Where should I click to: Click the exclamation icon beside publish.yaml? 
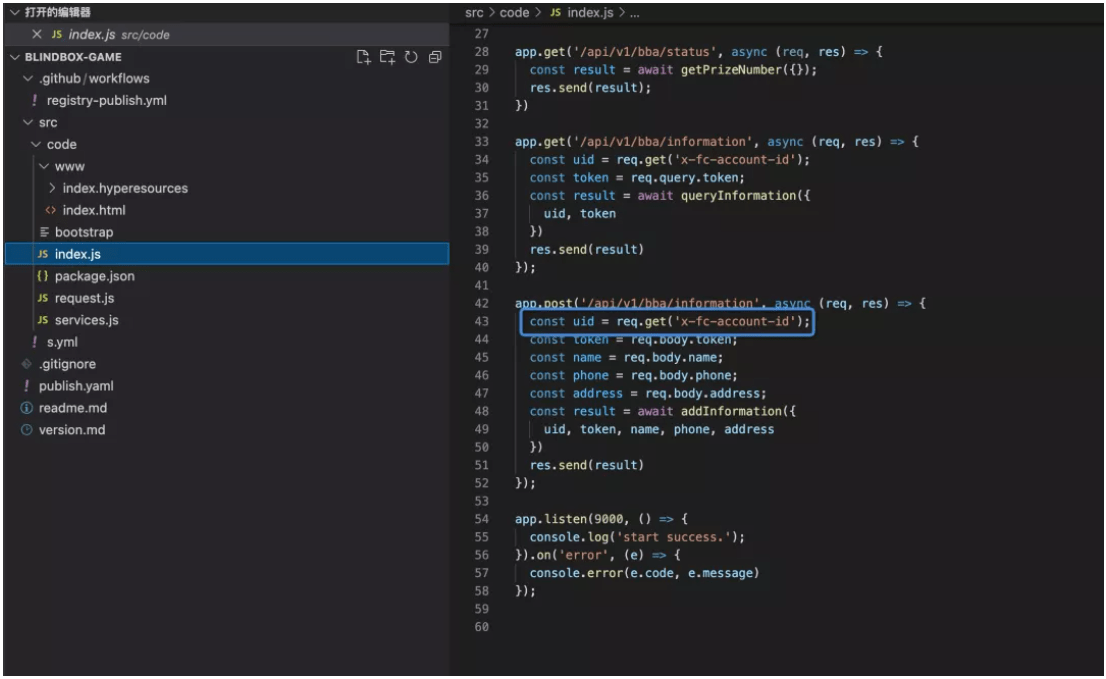pos(27,386)
